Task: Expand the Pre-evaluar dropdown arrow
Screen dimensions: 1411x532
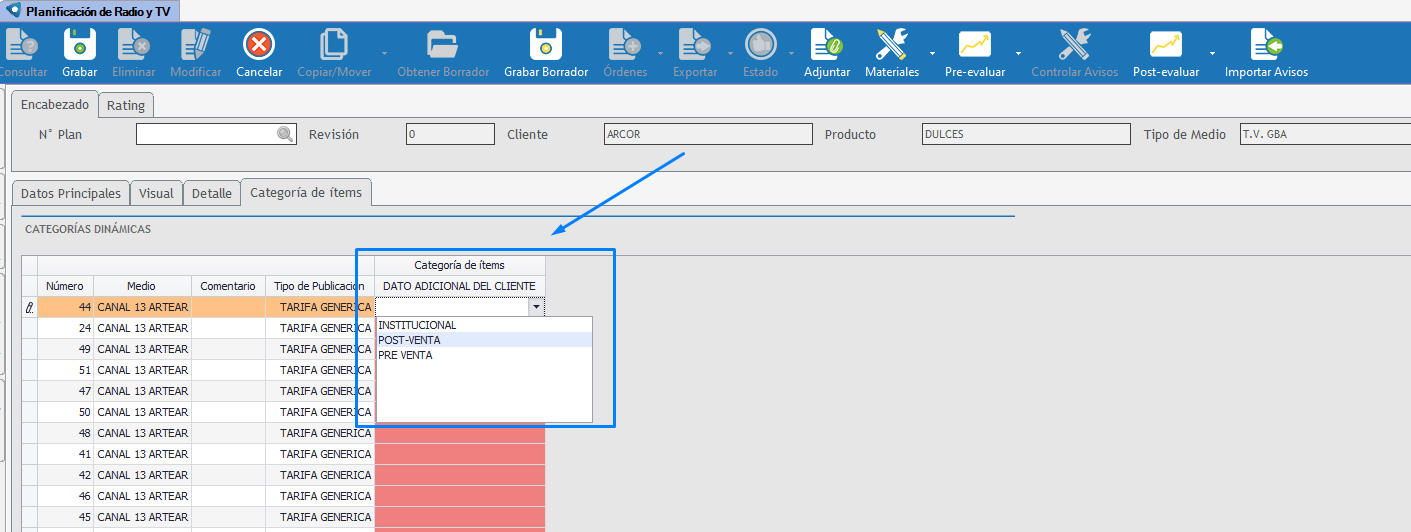Action: coord(1019,52)
